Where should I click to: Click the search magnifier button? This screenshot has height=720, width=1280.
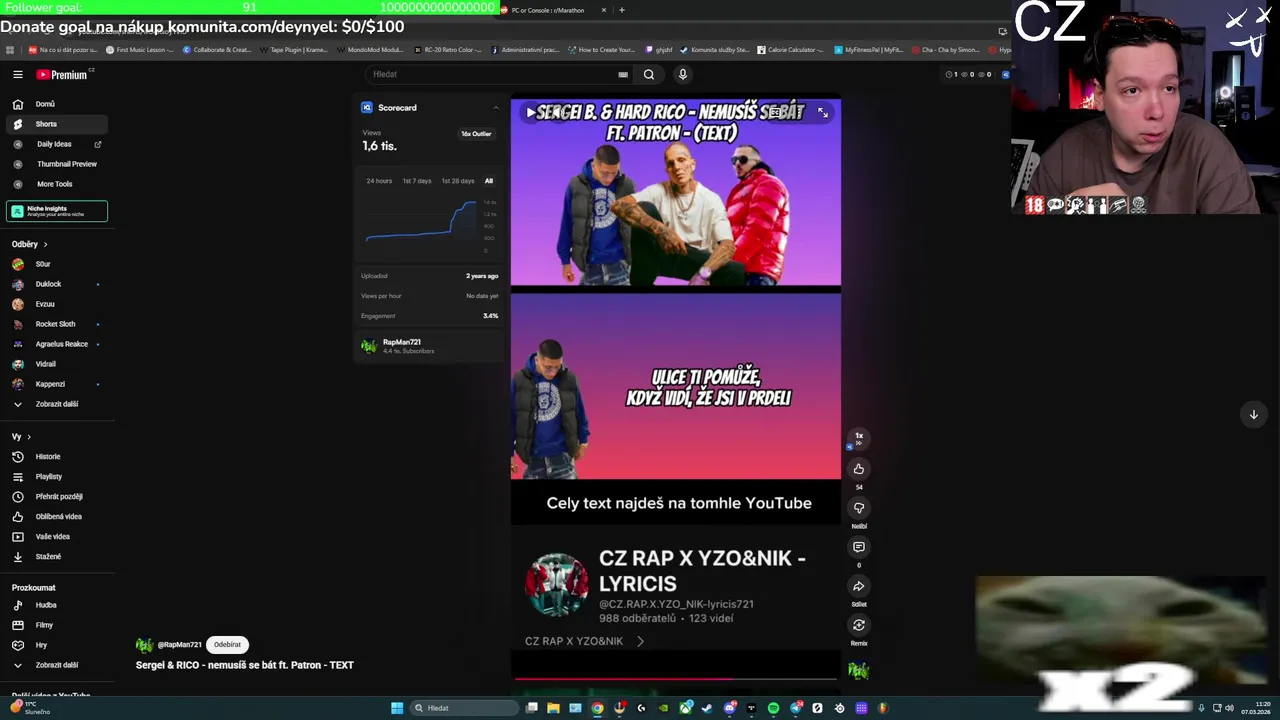pyautogui.click(x=649, y=74)
